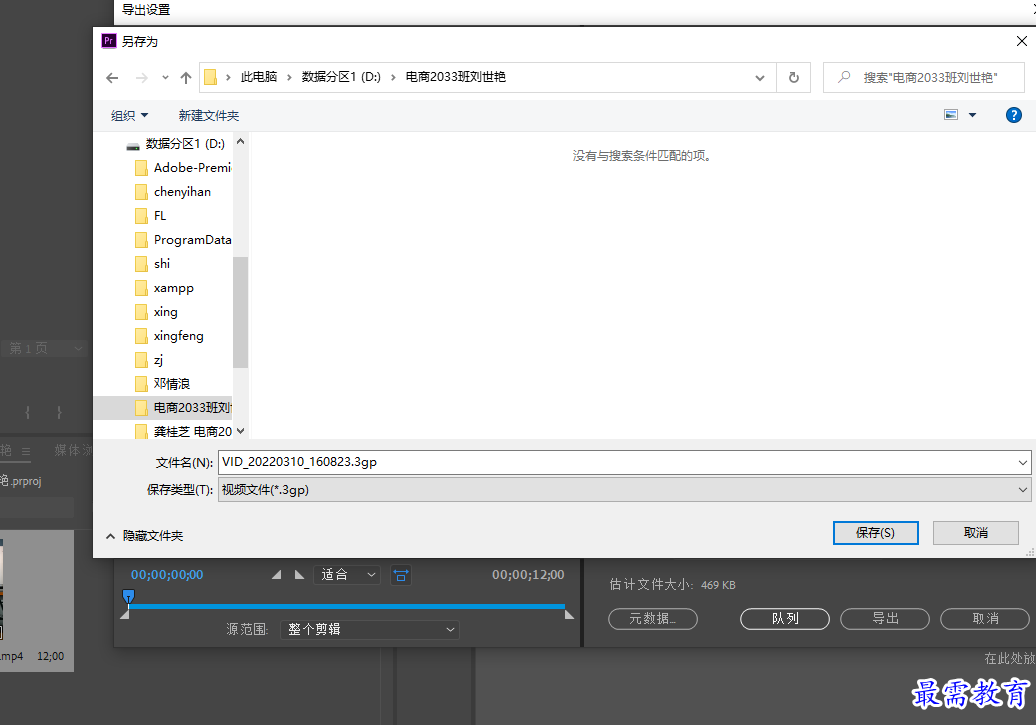Select the chenyihan folder
Viewport: 1036px width, 725px height.
tap(173, 192)
